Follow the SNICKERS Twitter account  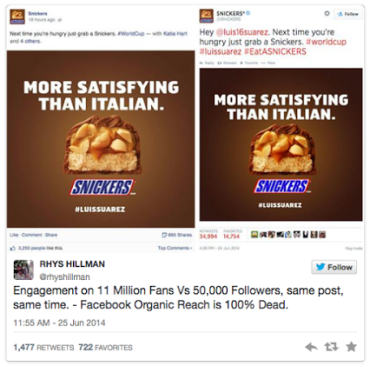(x=348, y=14)
